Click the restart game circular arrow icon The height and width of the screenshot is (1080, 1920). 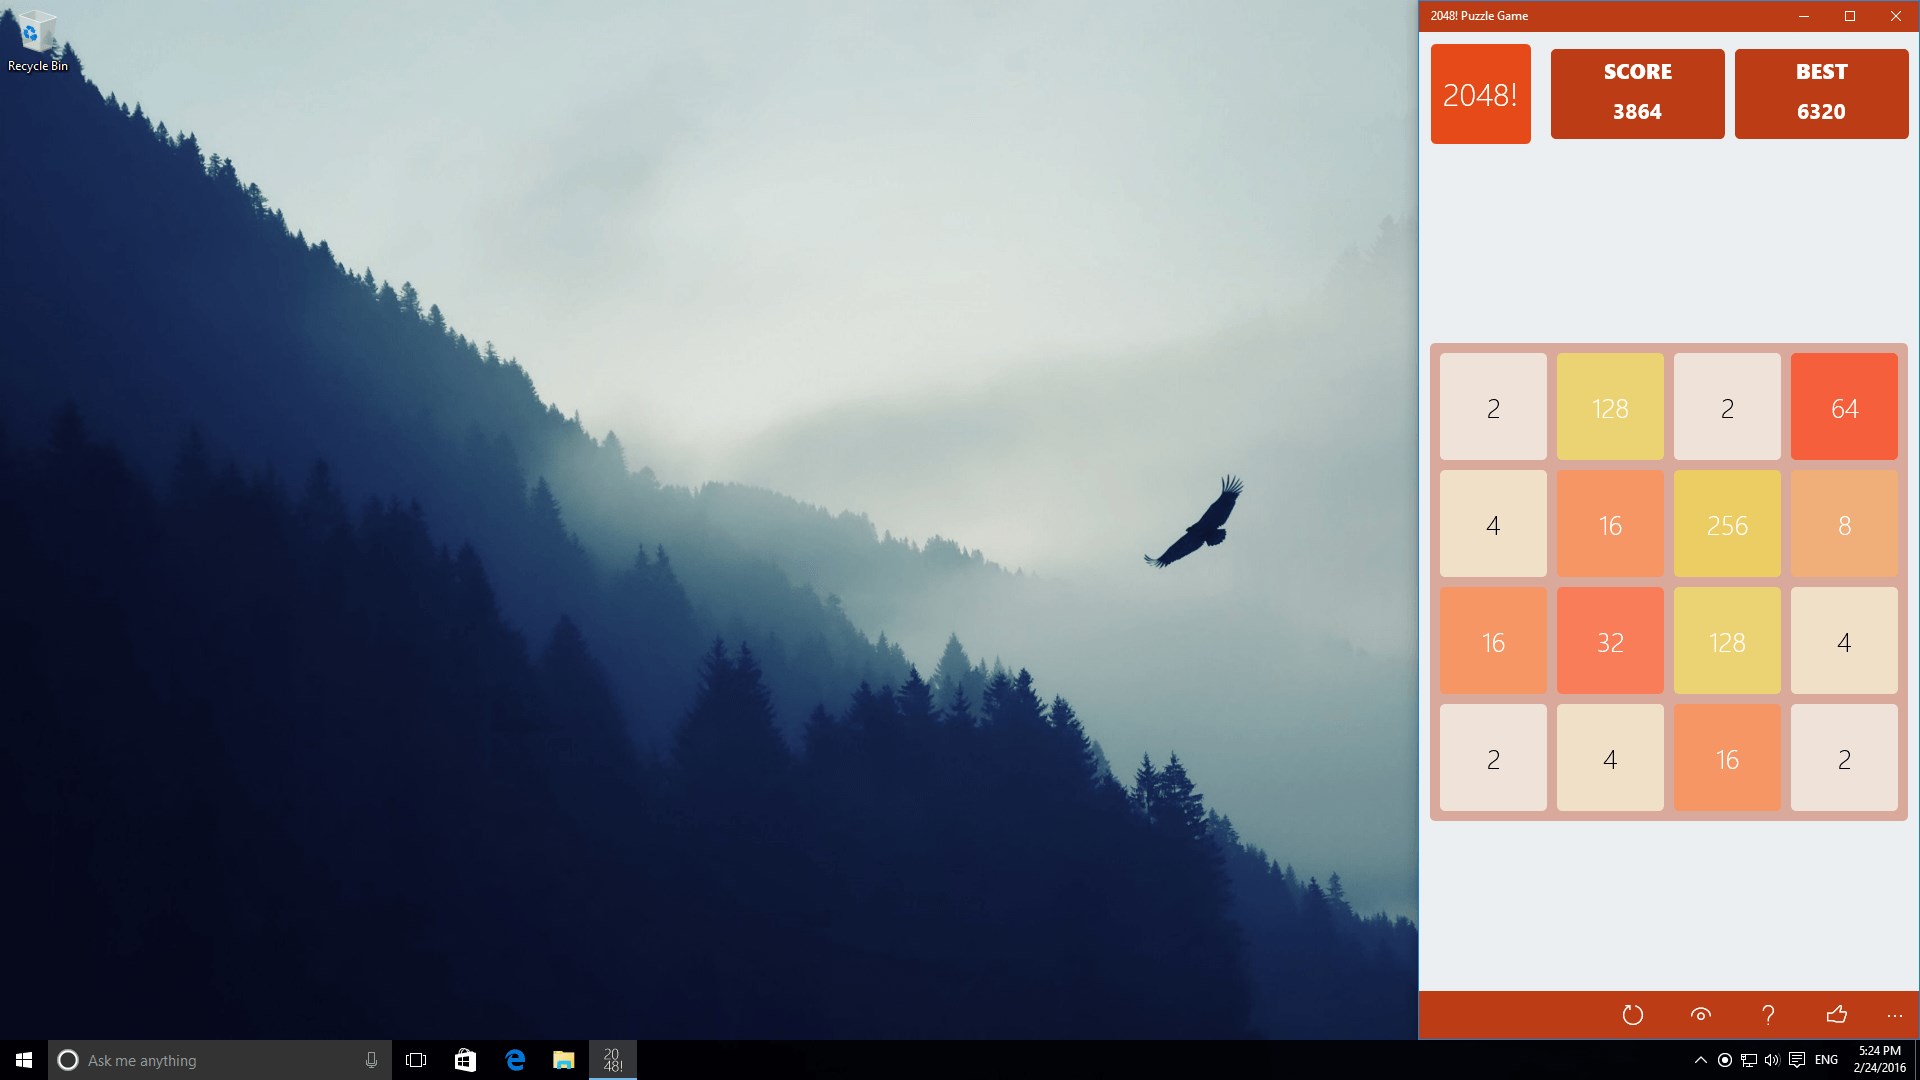(x=1632, y=1015)
